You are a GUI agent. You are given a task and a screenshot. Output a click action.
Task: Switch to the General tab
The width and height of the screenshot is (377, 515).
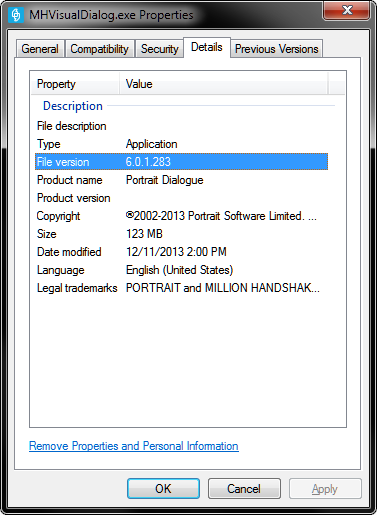(40, 49)
